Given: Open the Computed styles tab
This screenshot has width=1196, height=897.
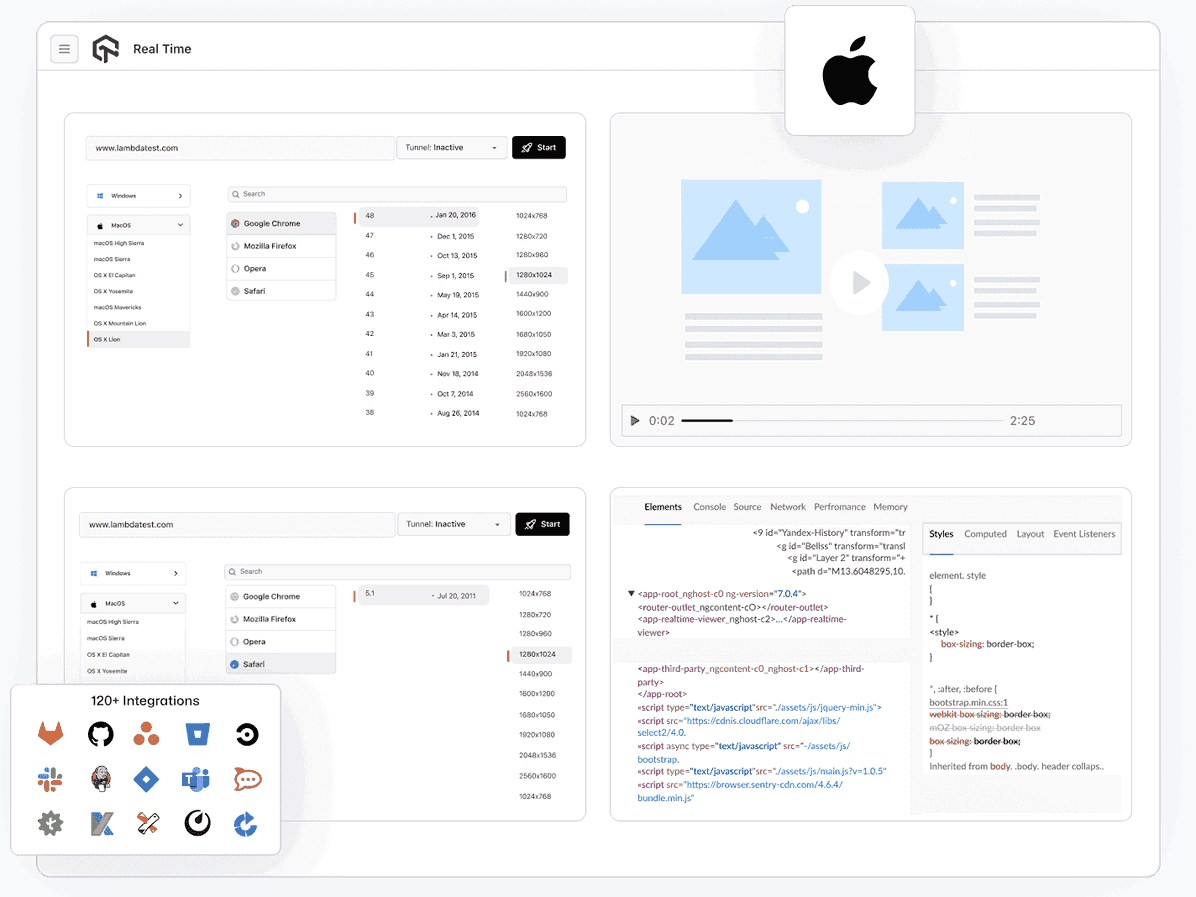Looking at the screenshot, I should coord(985,534).
